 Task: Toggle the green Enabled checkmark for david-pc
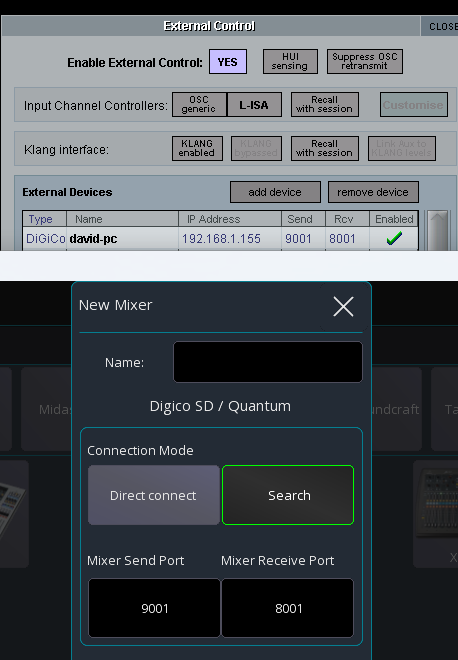(394, 239)
